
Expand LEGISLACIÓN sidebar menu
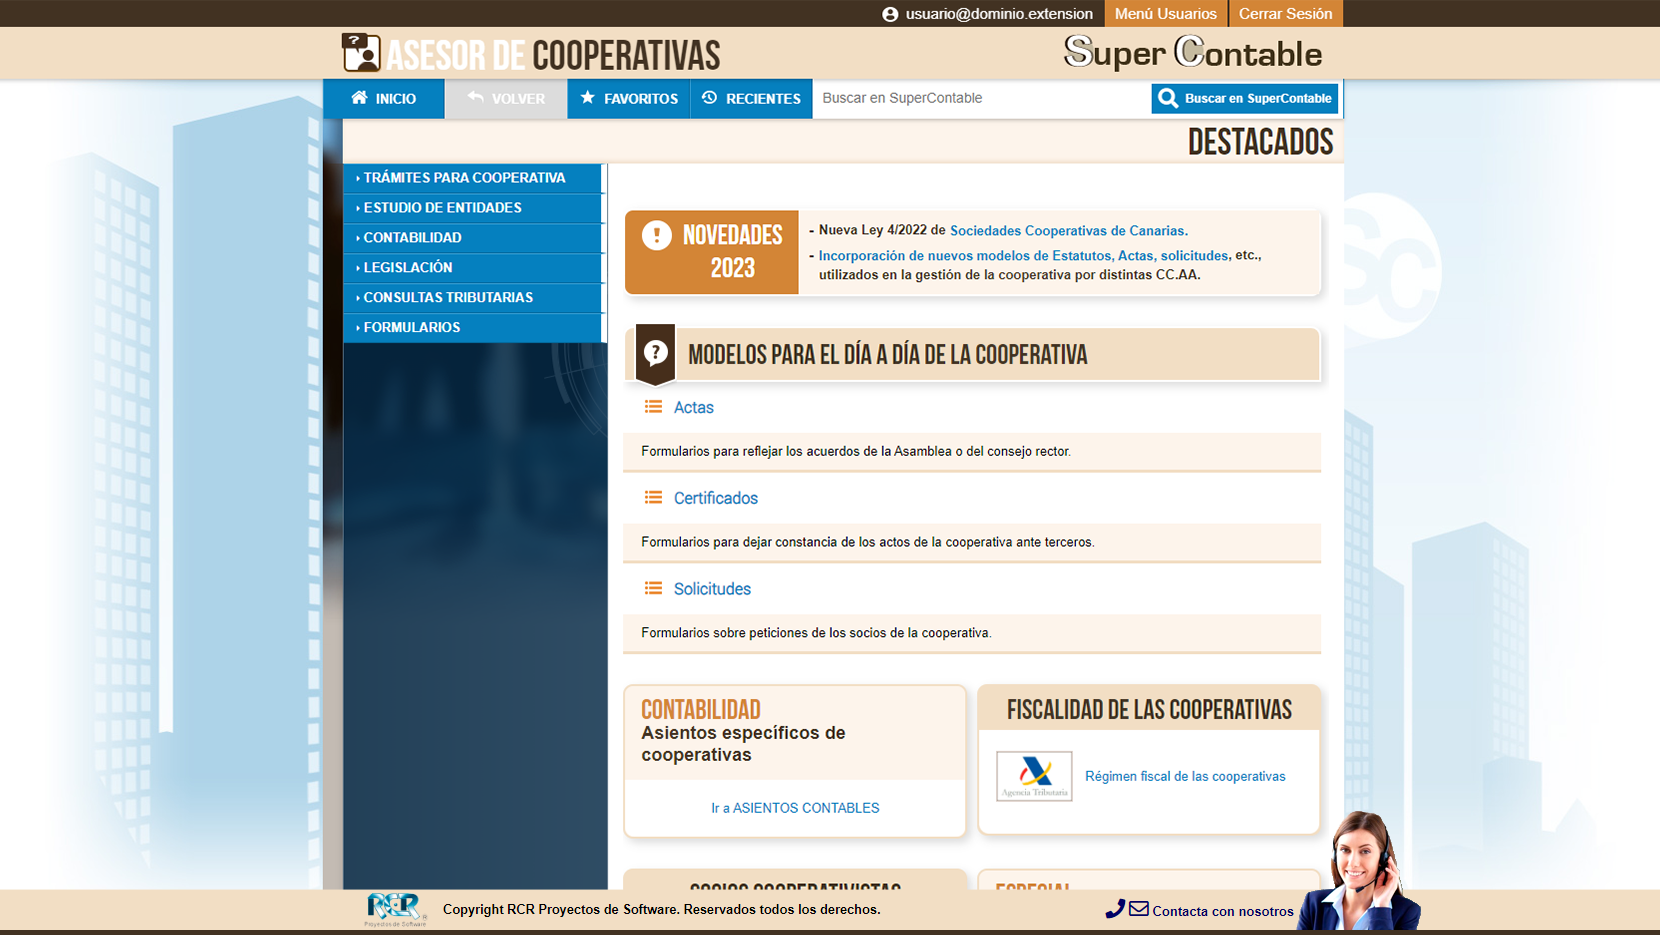pyautogui.click(x=473, y=268)
